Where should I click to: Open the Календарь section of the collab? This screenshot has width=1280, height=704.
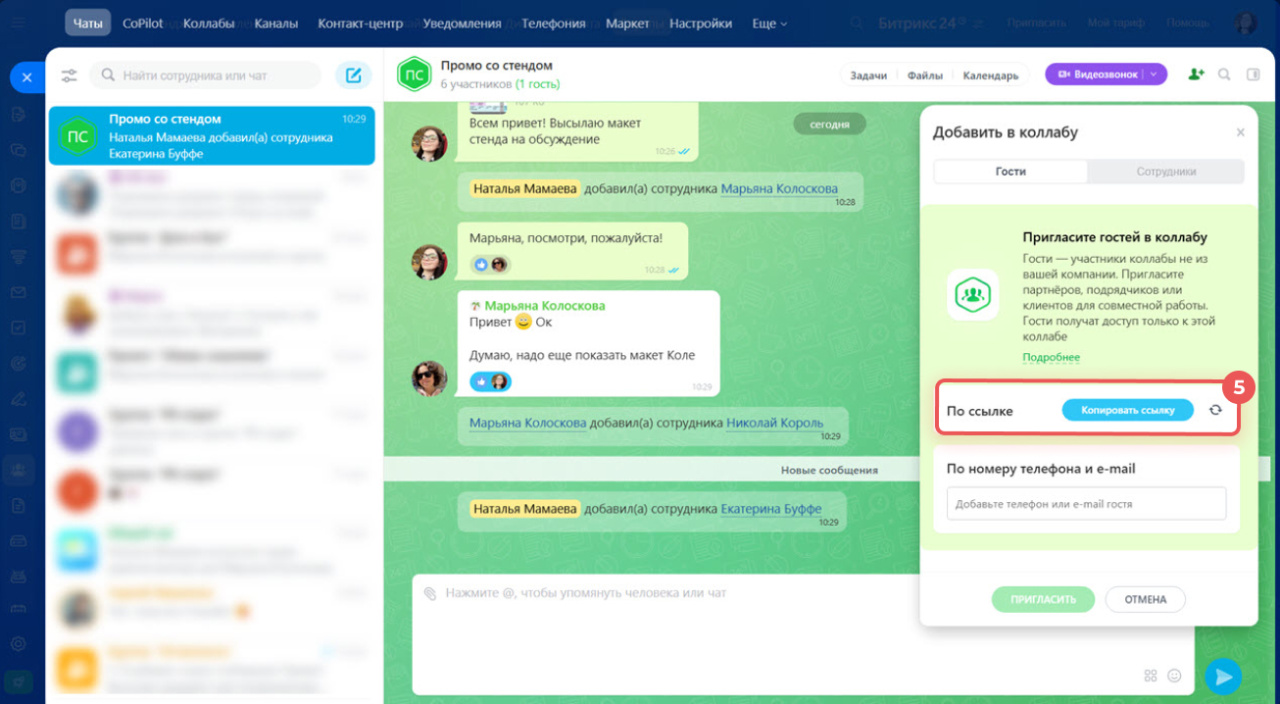990,75
